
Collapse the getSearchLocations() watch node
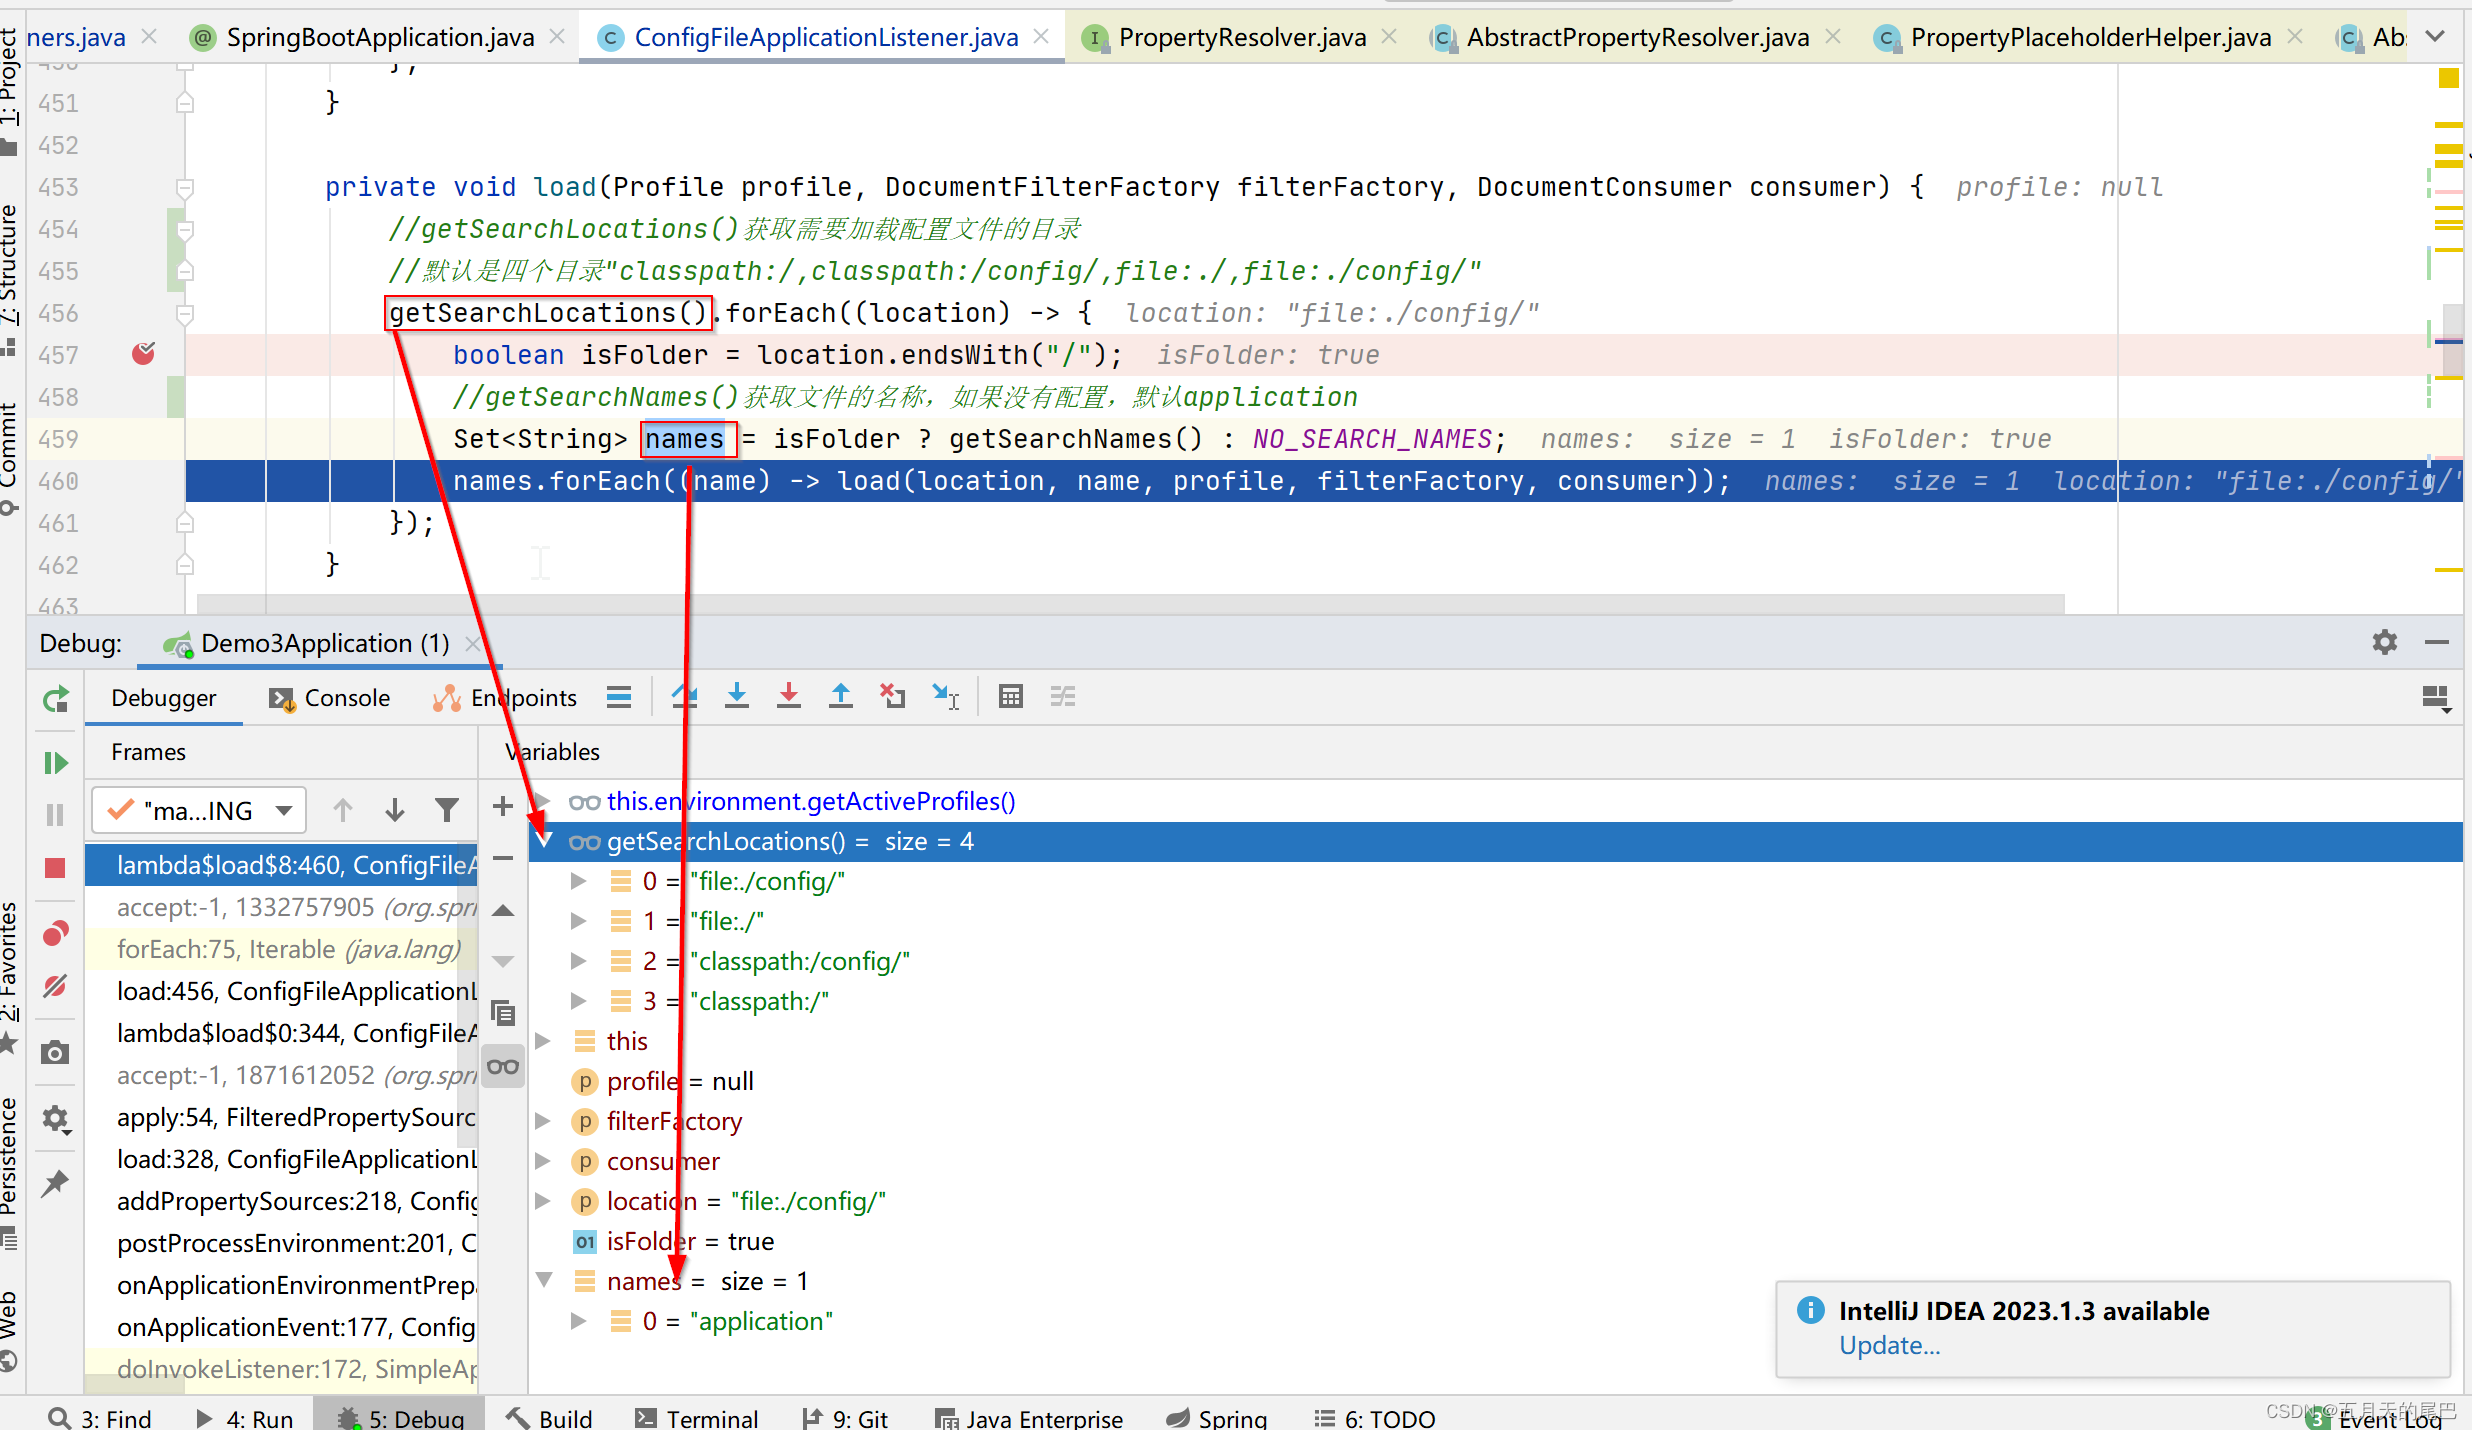click(x=545, y=841)
